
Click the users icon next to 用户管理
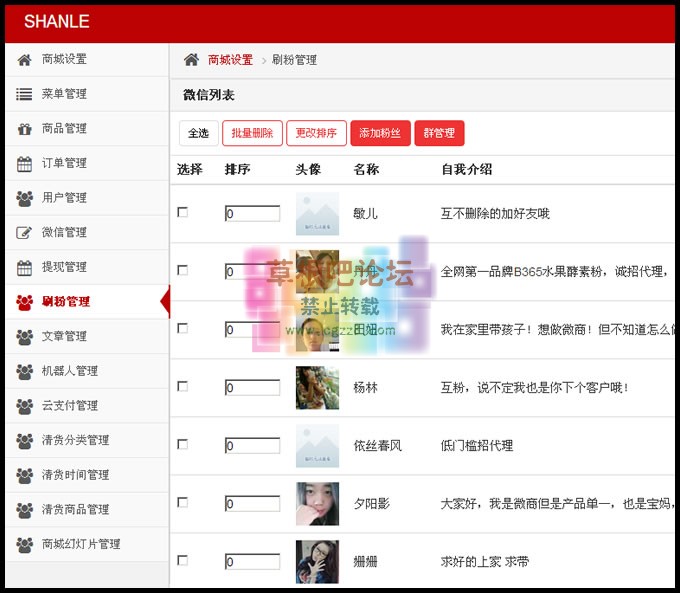click(x=24, y=198)
